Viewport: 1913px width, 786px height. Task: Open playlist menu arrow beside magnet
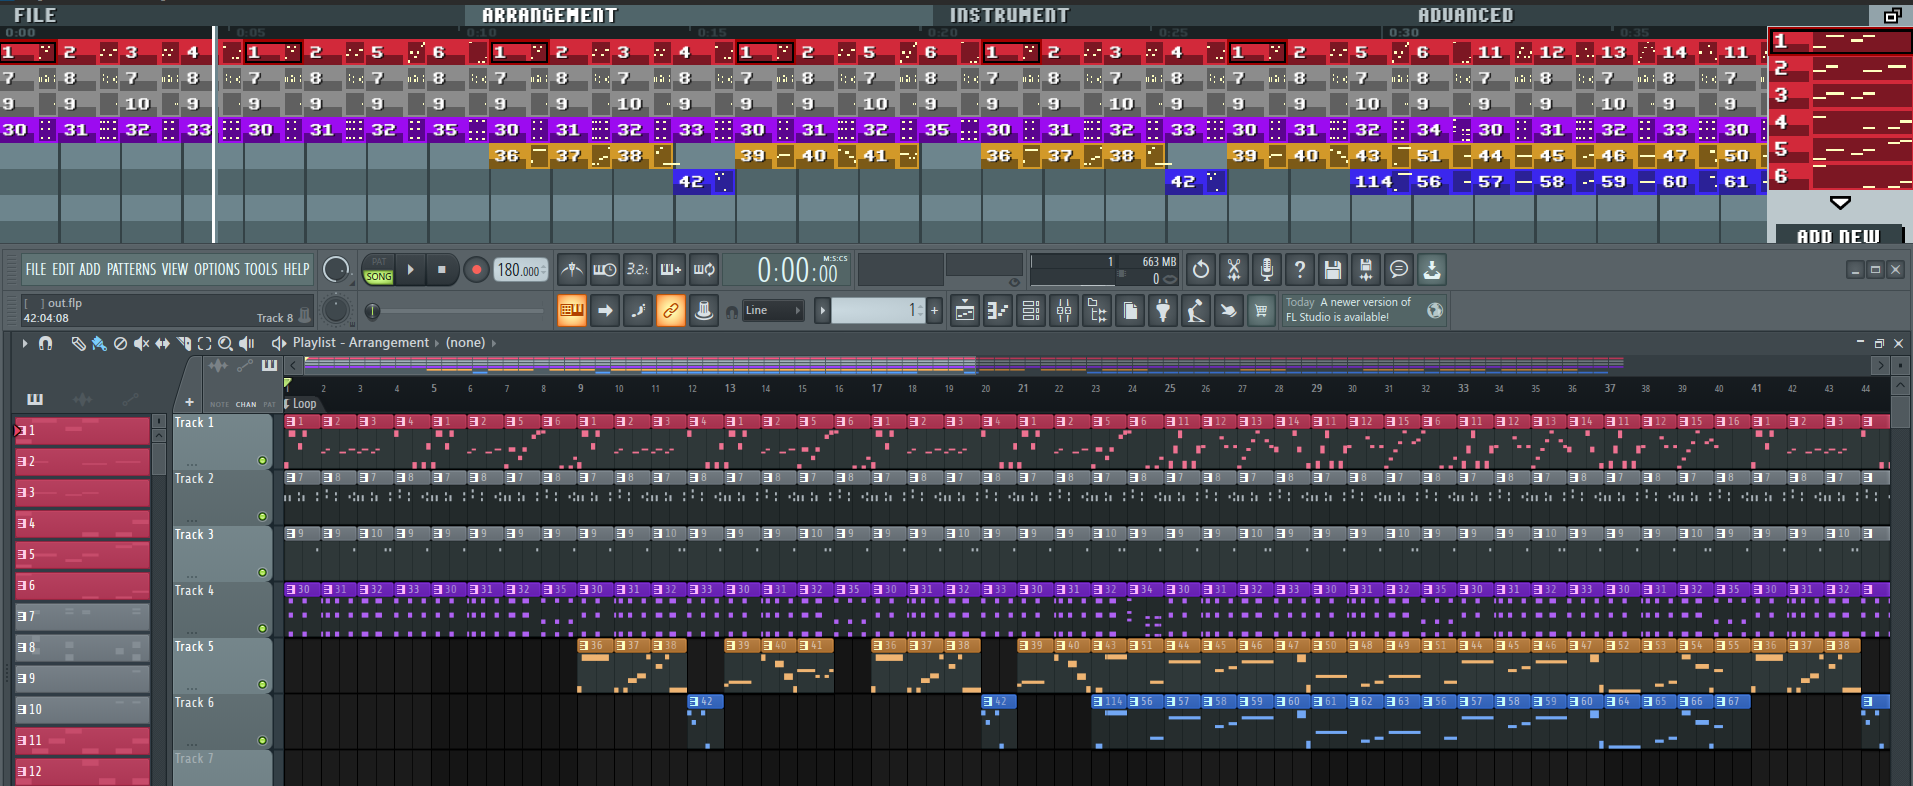click(24, 343)
